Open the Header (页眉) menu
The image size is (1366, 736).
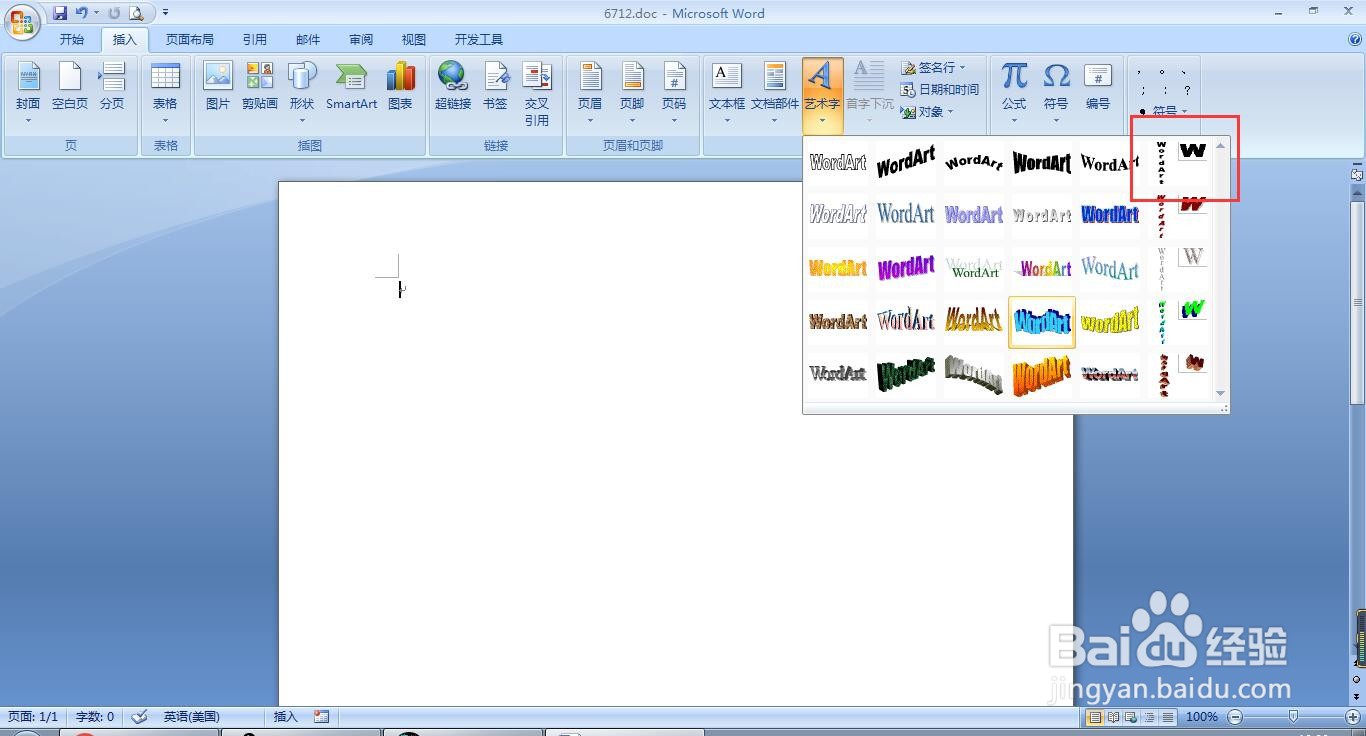(x=590, y=93)
